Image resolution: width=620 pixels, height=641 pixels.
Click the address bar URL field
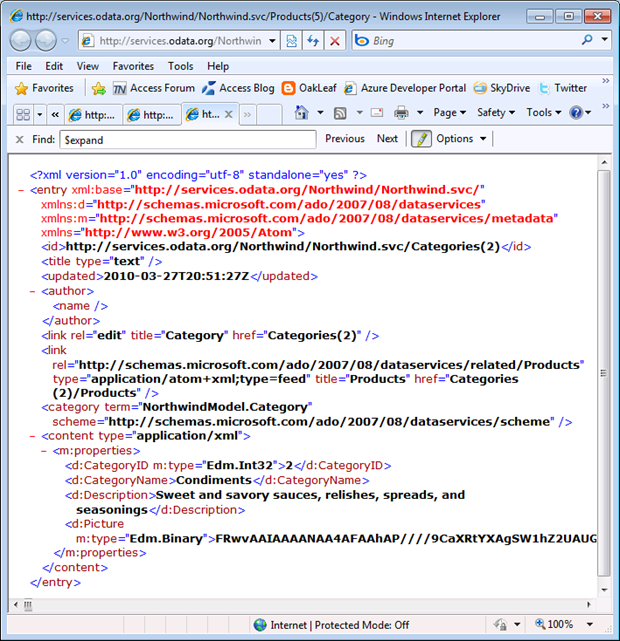click(x=172, y=41)
